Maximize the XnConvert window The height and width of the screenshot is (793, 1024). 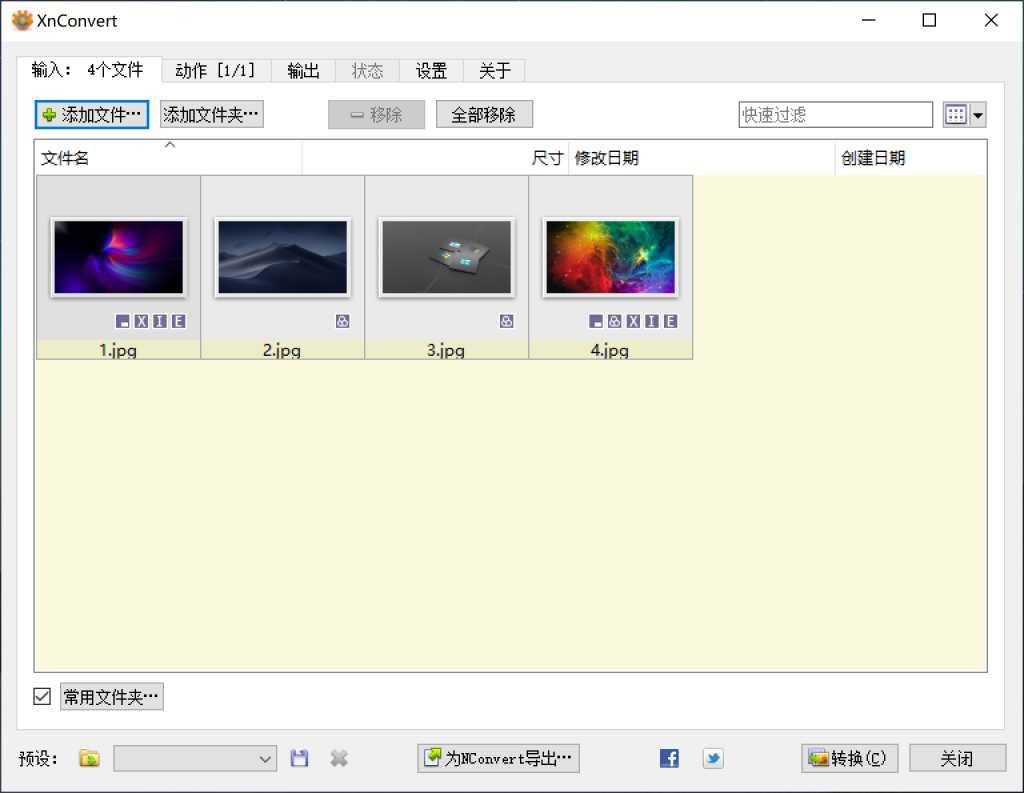[x=929, y=20]
